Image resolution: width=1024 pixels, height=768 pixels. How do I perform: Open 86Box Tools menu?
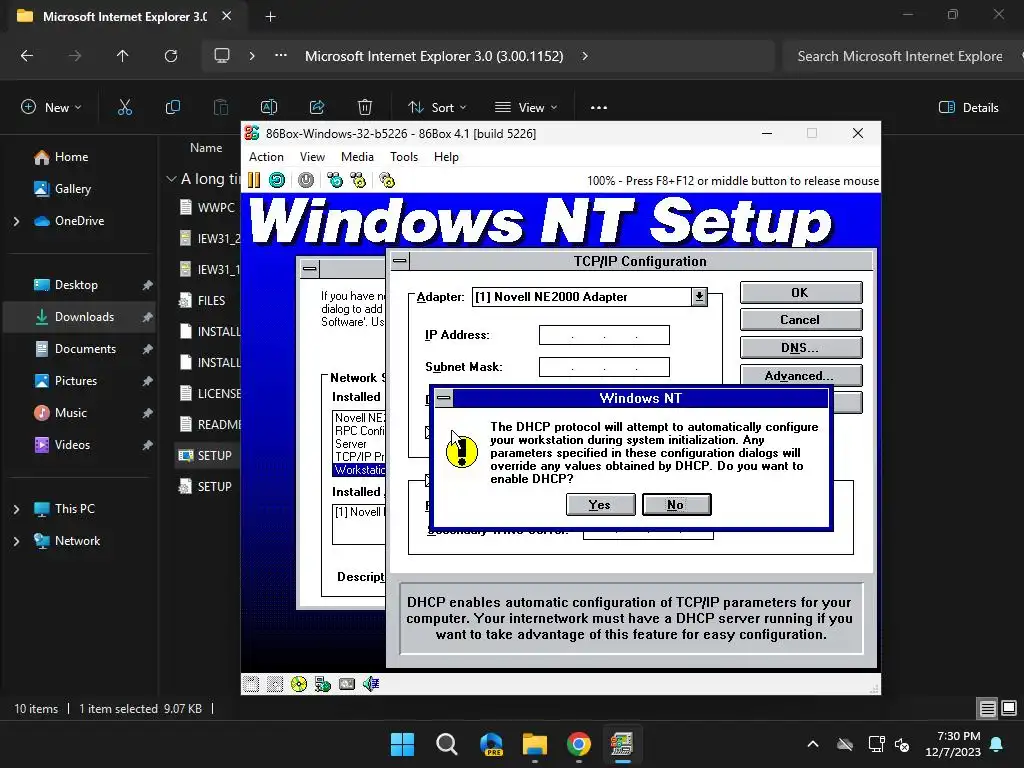click(404, 157)
